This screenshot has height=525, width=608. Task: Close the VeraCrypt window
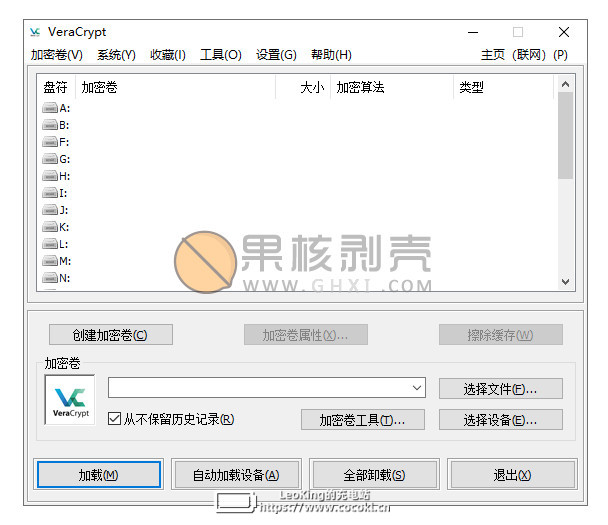coord(564,32)
